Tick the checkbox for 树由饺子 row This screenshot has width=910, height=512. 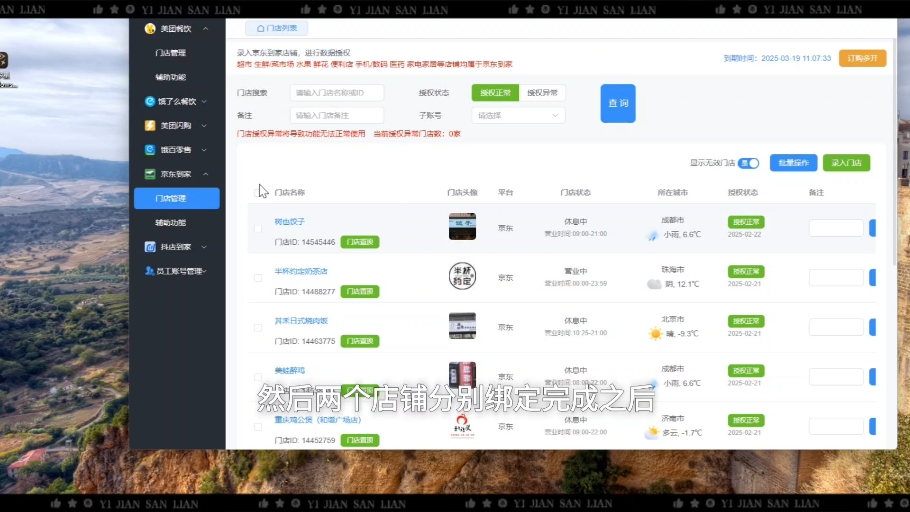point(258,228)
